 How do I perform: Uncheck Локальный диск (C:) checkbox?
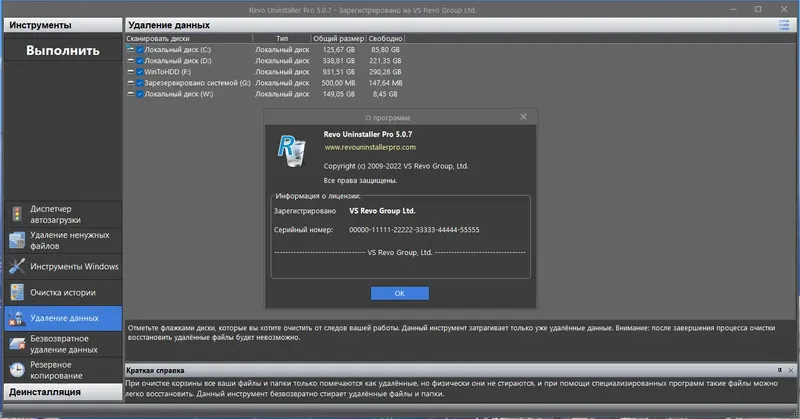pyautogui.click(x=140, y=50)
